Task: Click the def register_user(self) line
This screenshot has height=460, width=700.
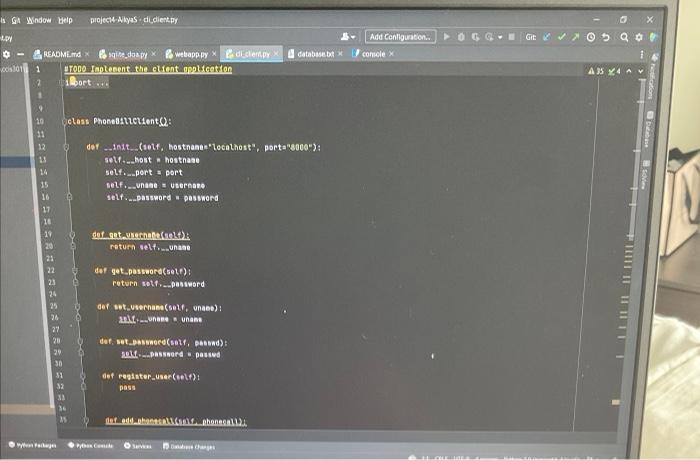Action: [151, 376]
